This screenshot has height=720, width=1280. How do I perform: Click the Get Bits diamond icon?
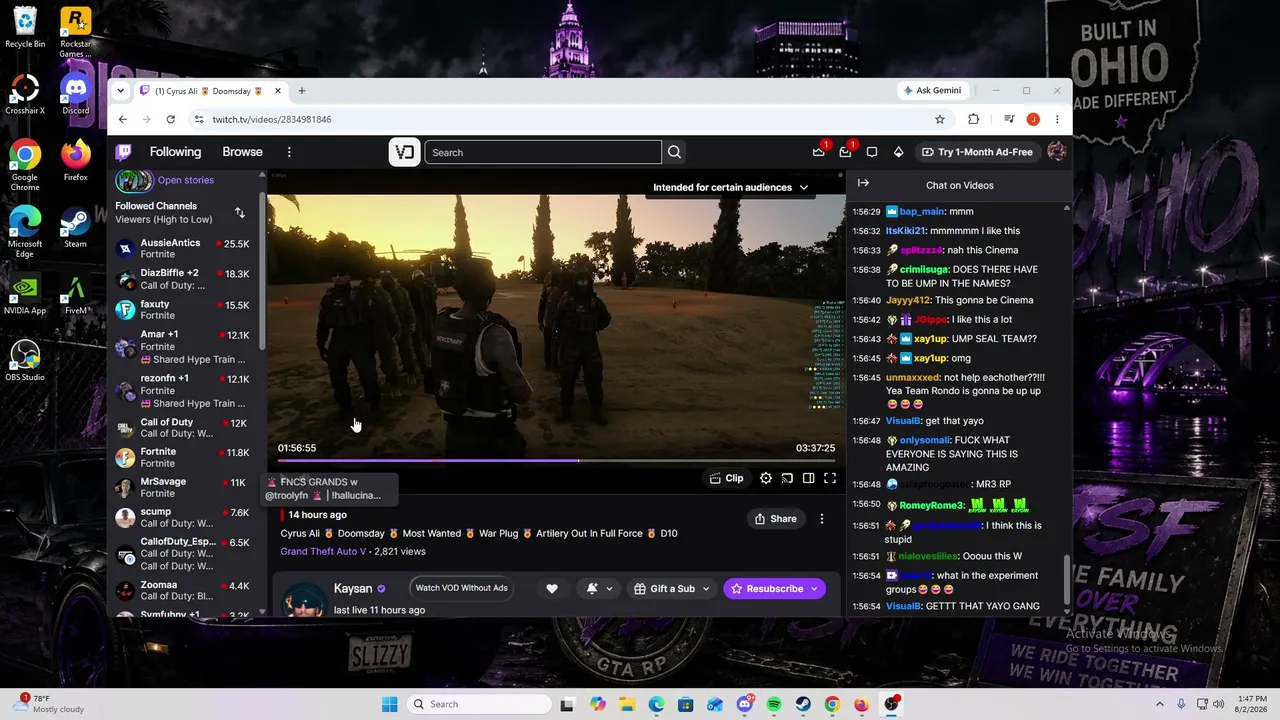click(x=898, y=152)
